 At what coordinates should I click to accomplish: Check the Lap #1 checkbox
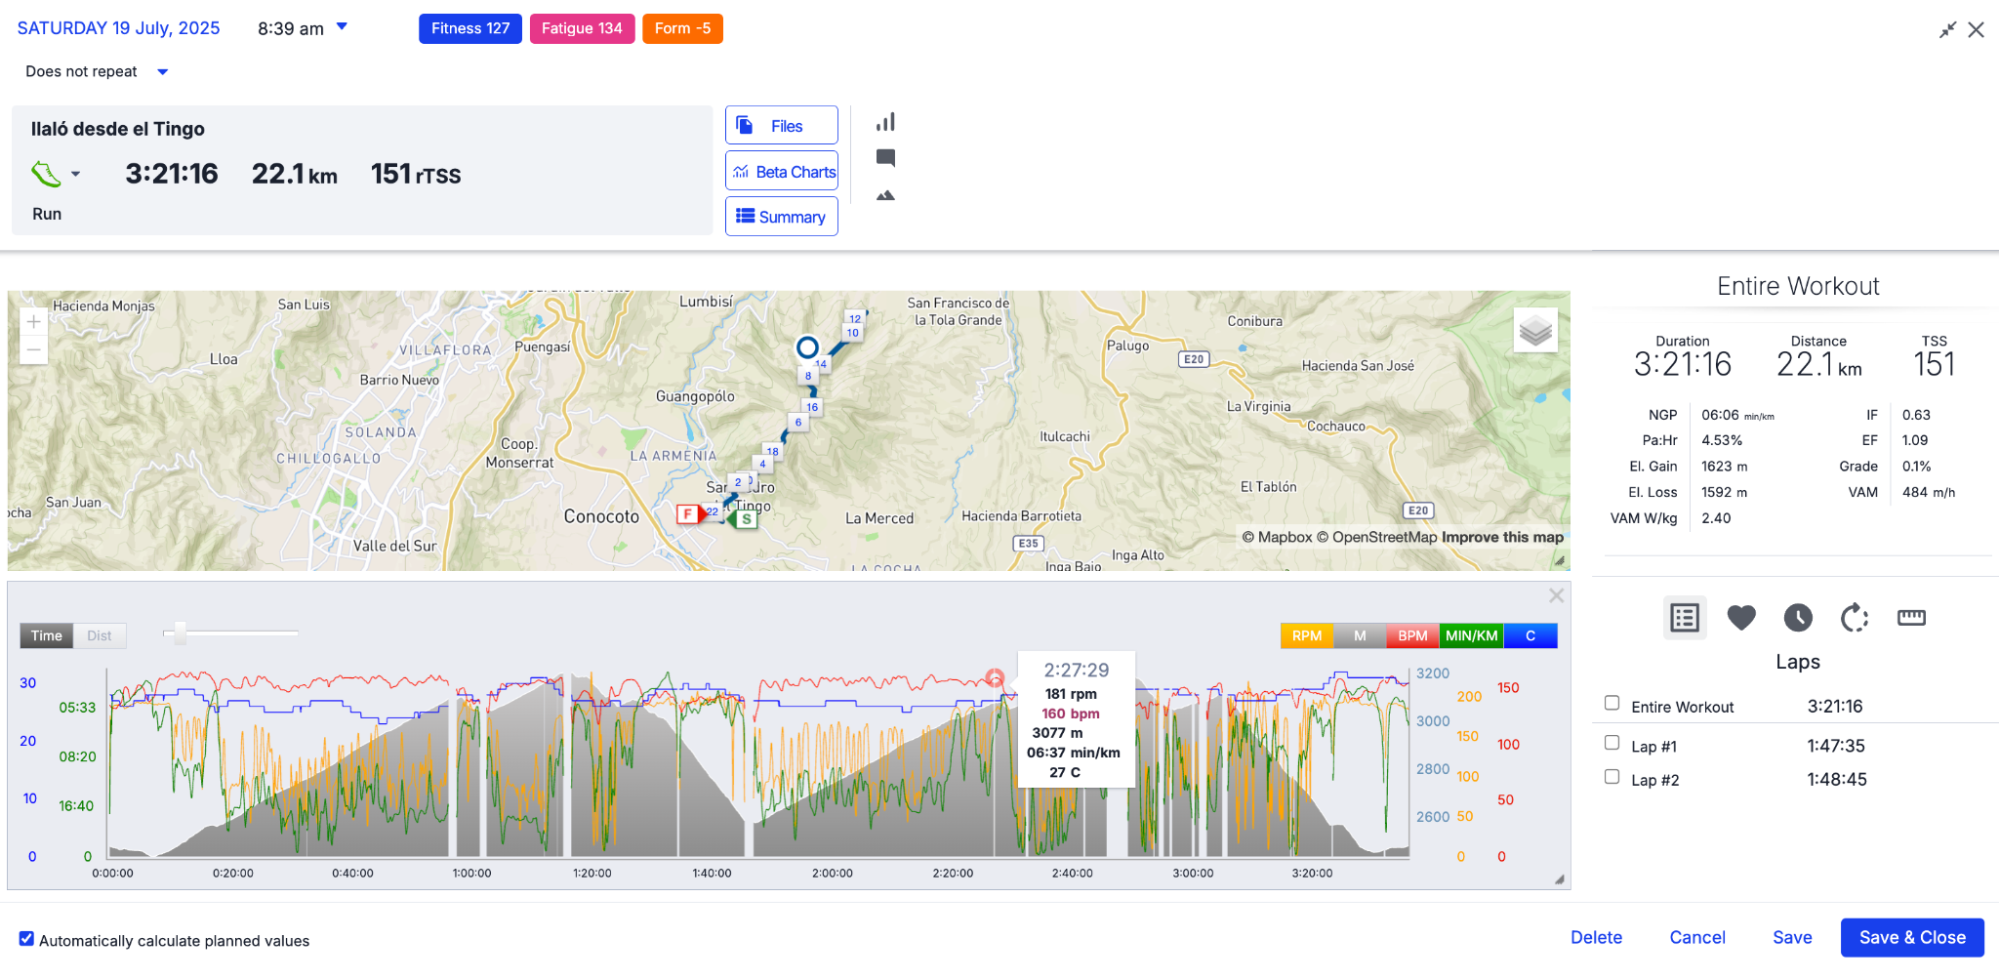click(x=1612, y=743)
